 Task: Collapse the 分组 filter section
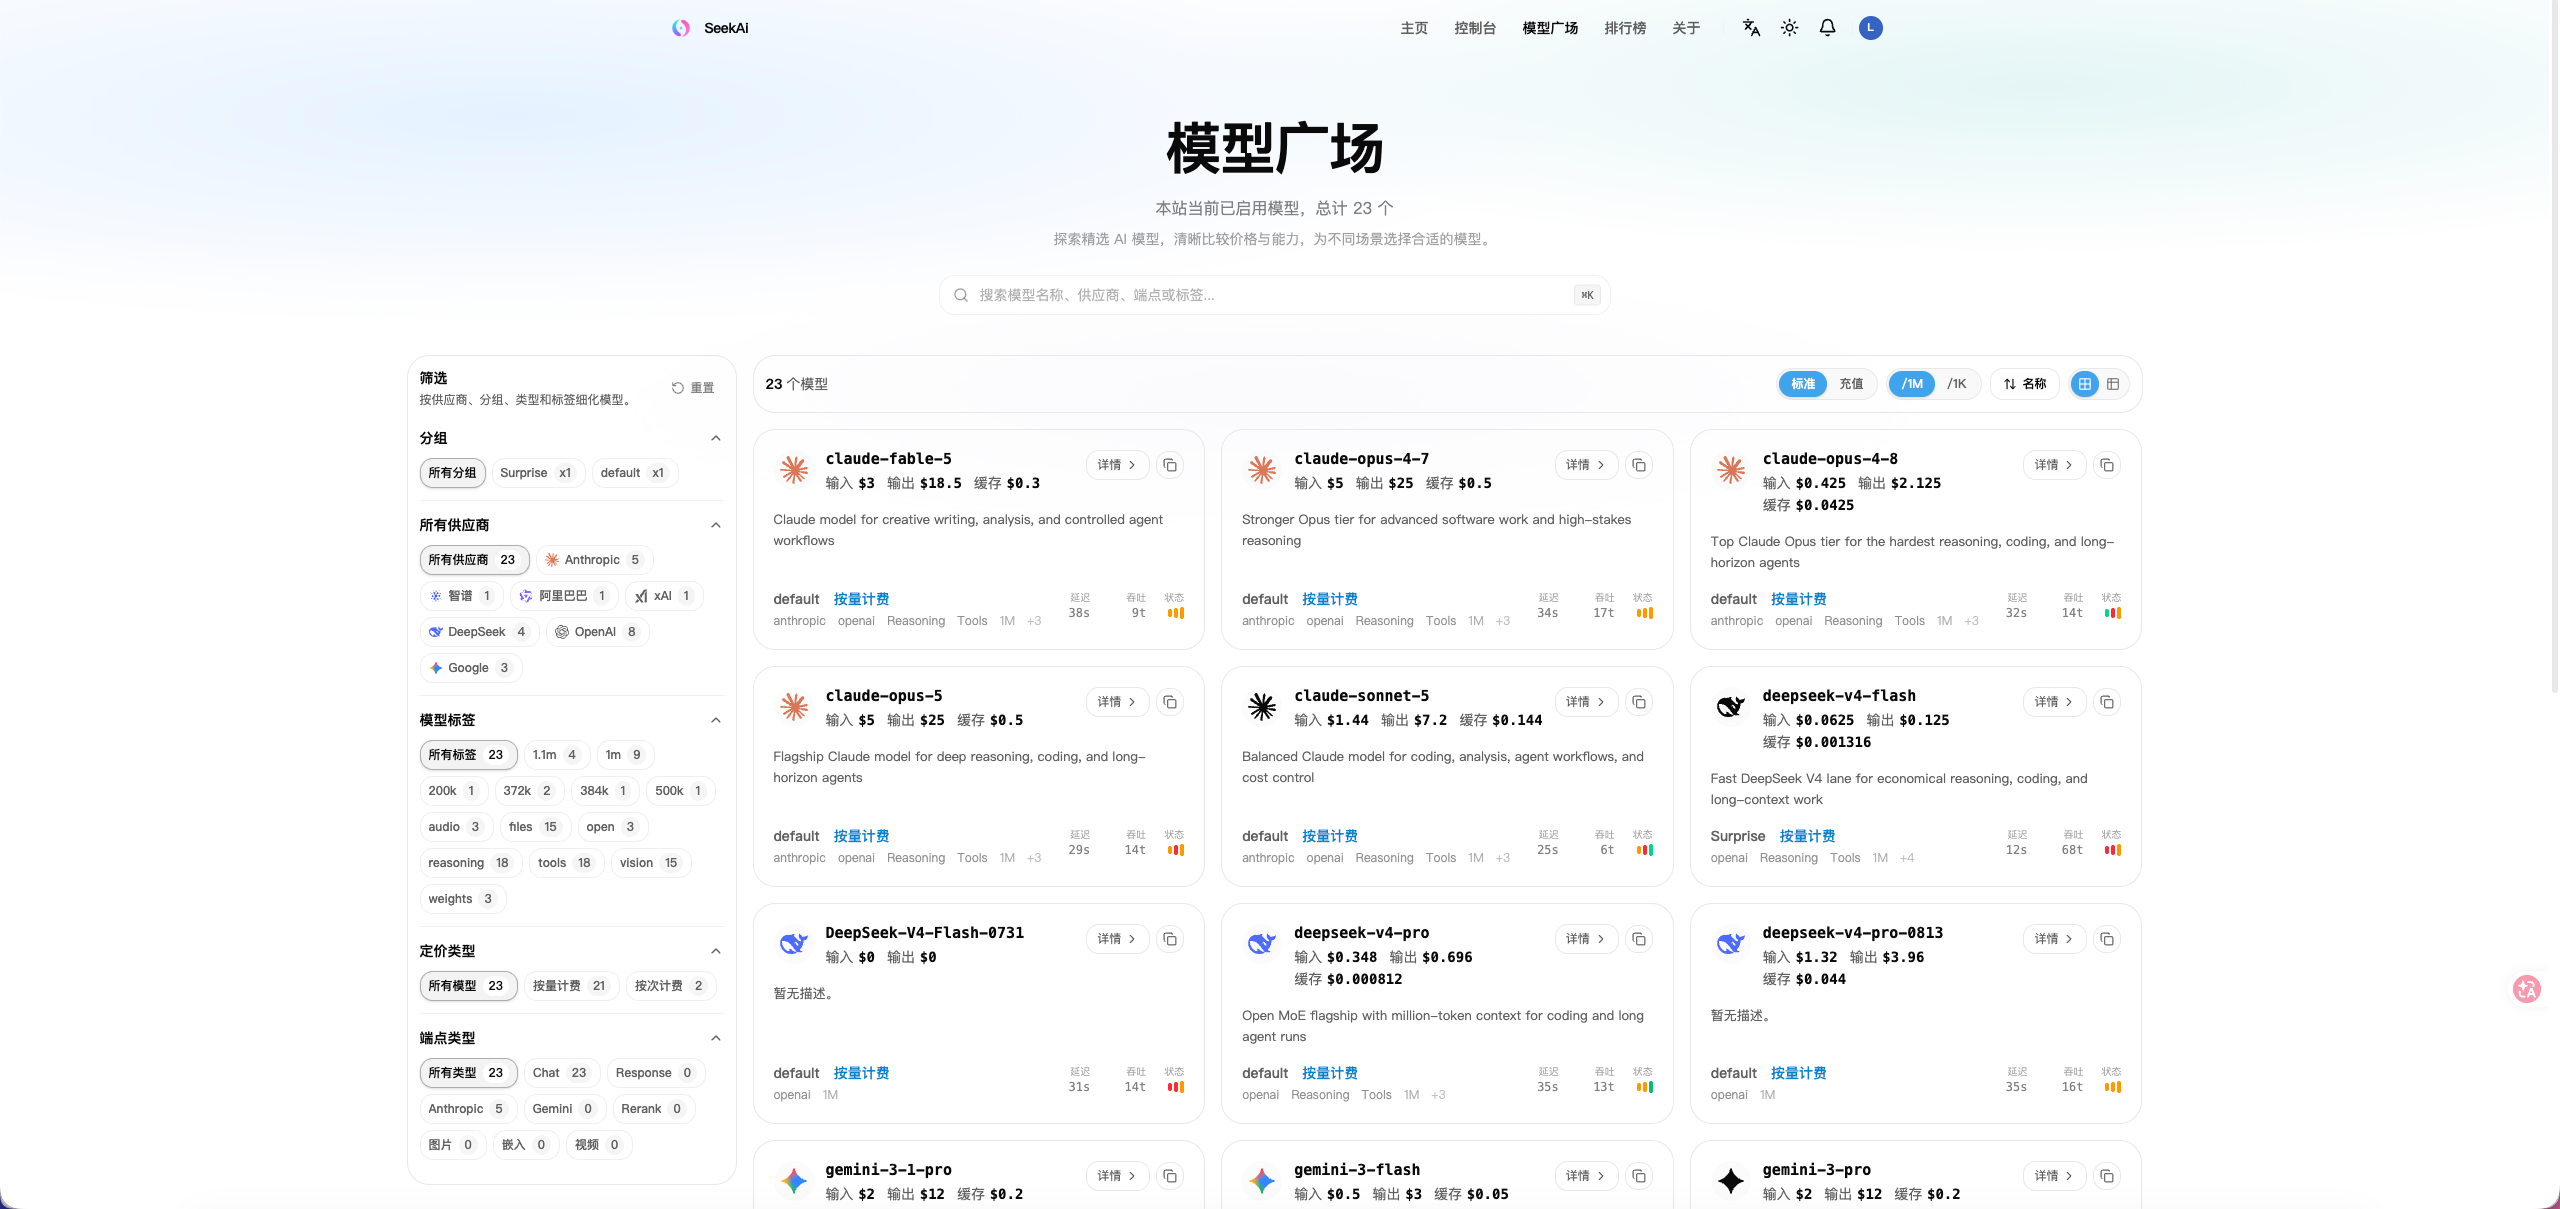[716, 438]
